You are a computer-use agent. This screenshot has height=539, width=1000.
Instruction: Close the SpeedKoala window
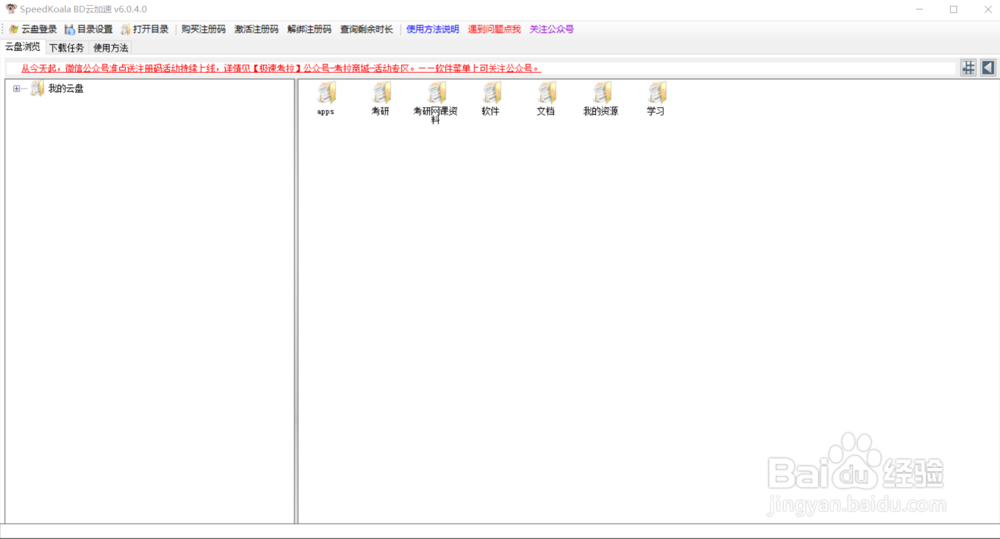click(987, 9)
